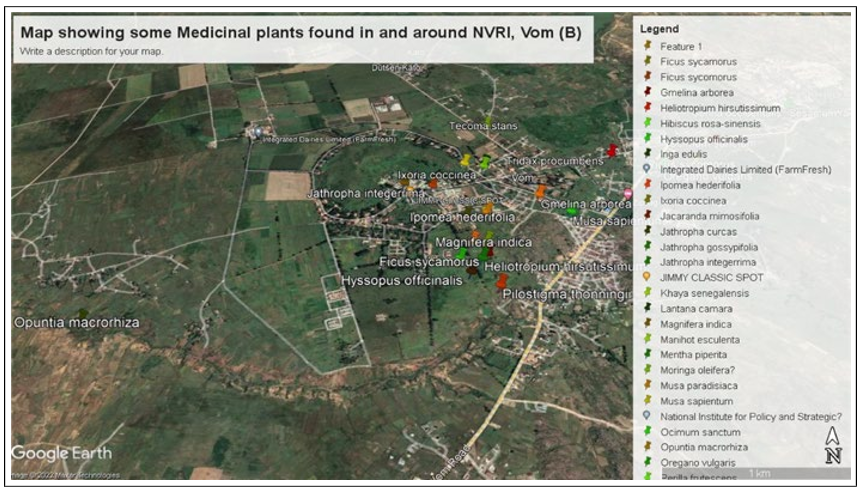
Task: Click the Hyssopus officinalis label on the map
Action: click(x=402, y=281)
